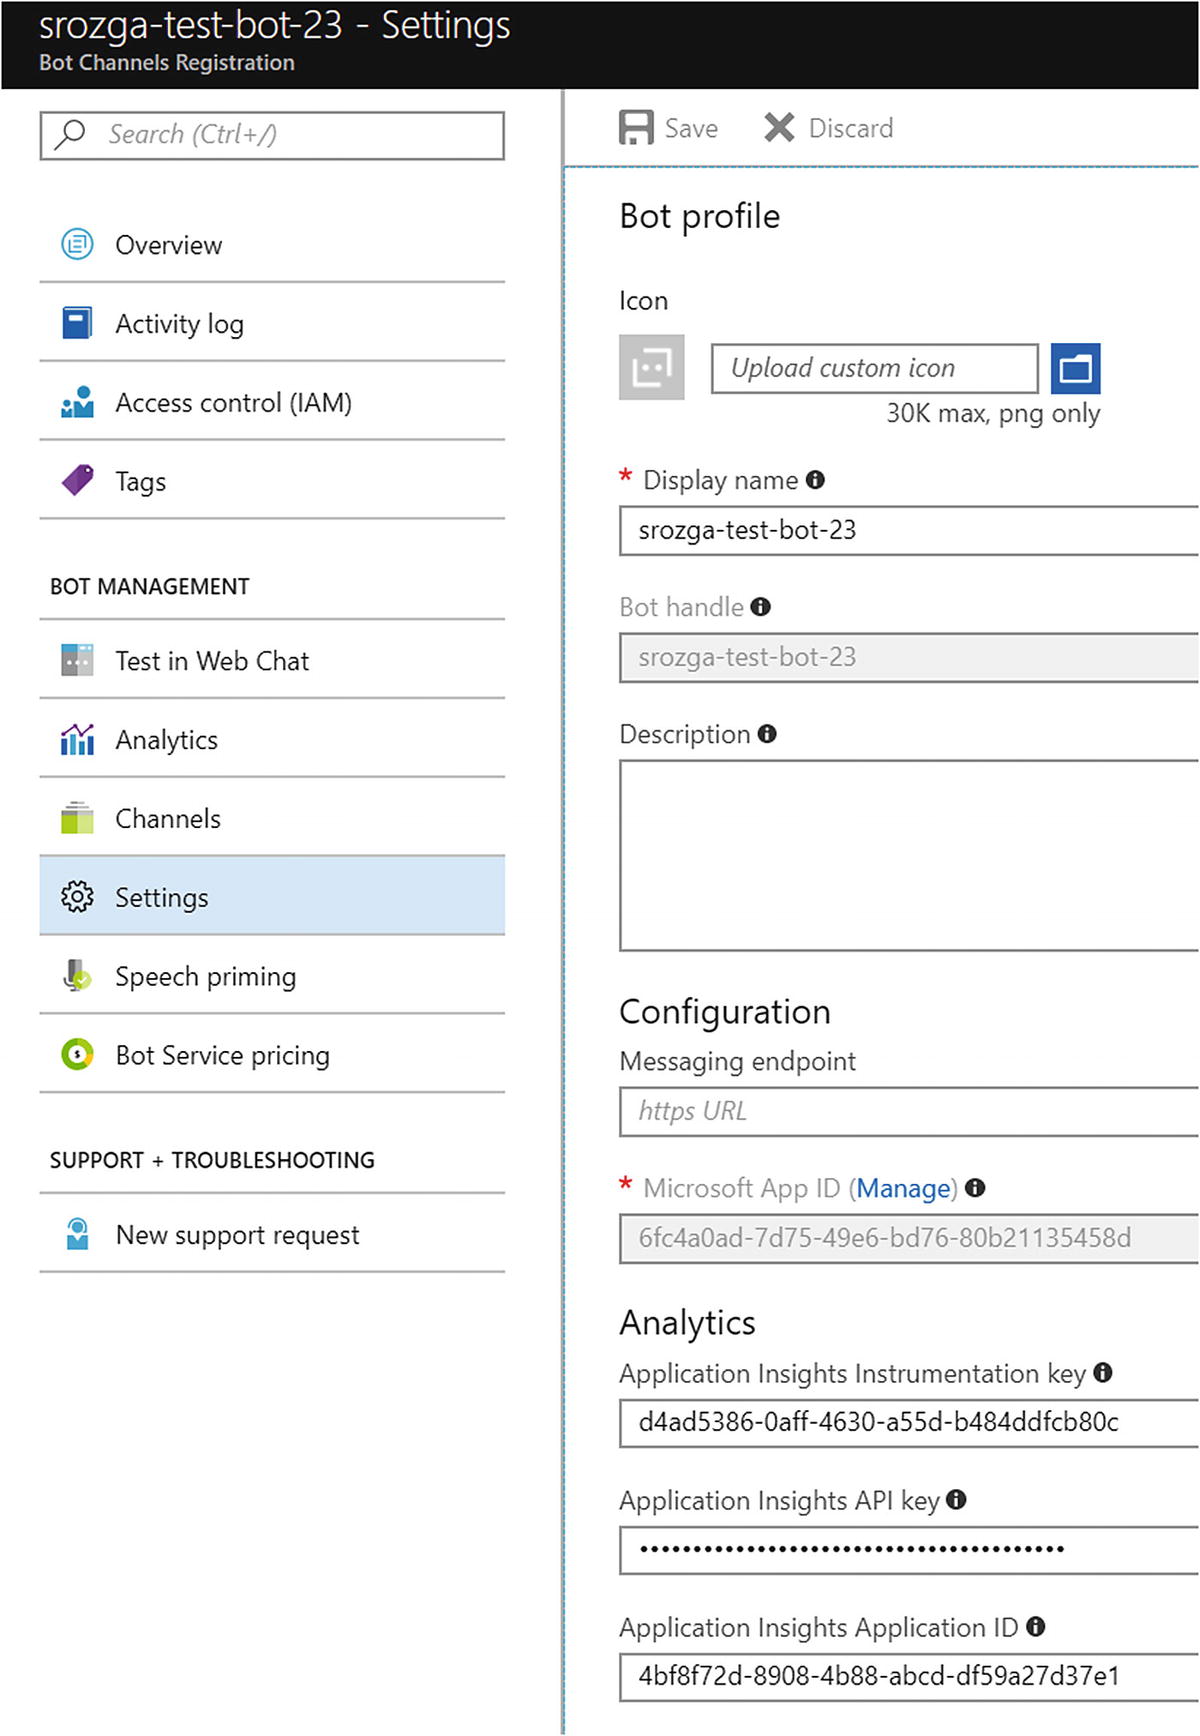Click the Description info icon
The image size is (1200, 1736).
click(x=767, y=734)
